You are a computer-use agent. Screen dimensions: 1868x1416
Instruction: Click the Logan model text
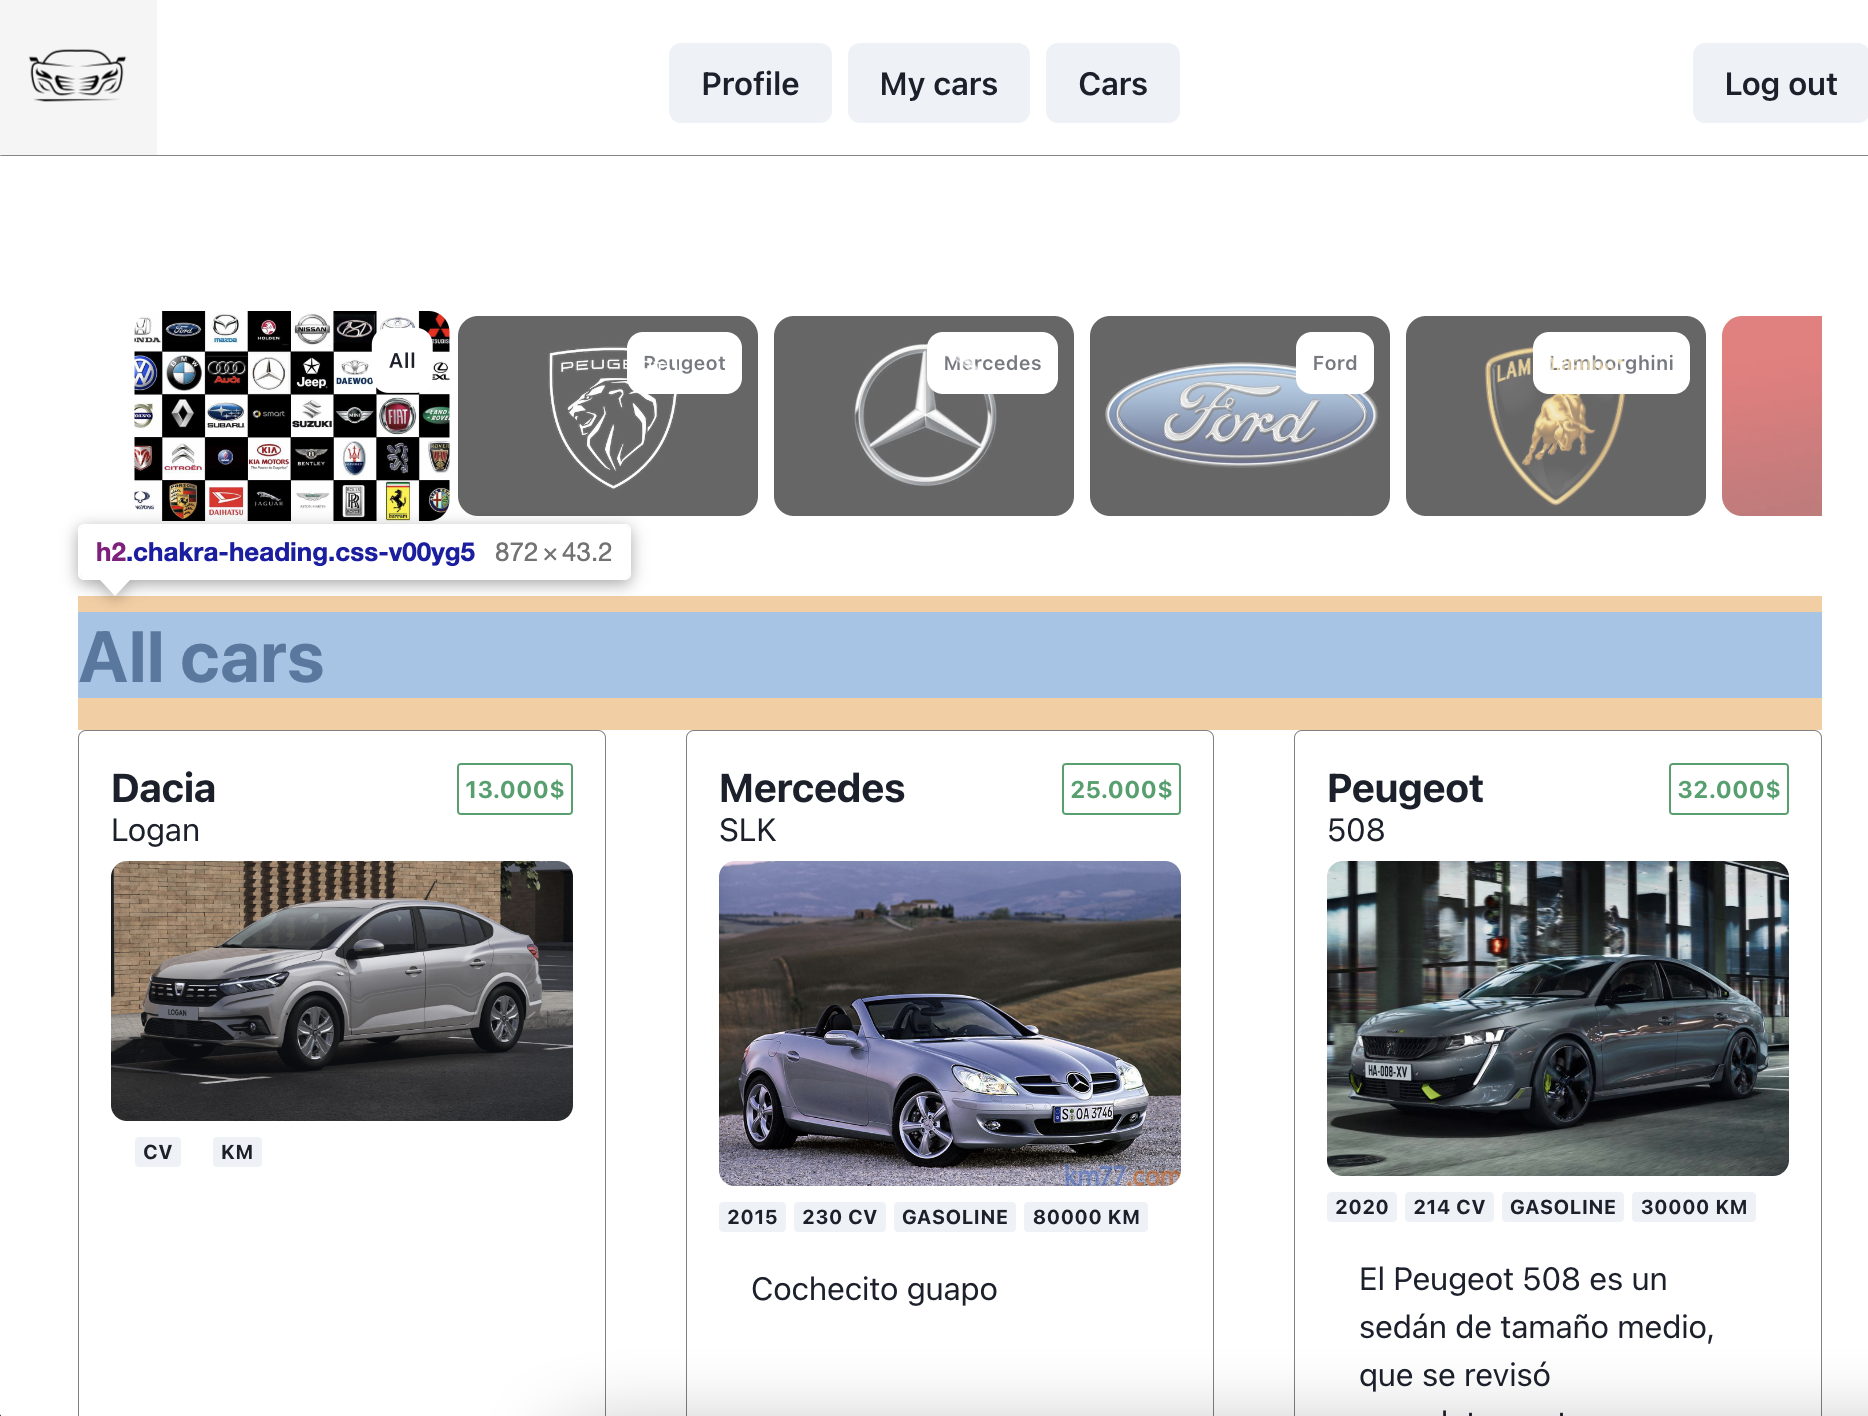pyautogui.click(x=156, y=830)
